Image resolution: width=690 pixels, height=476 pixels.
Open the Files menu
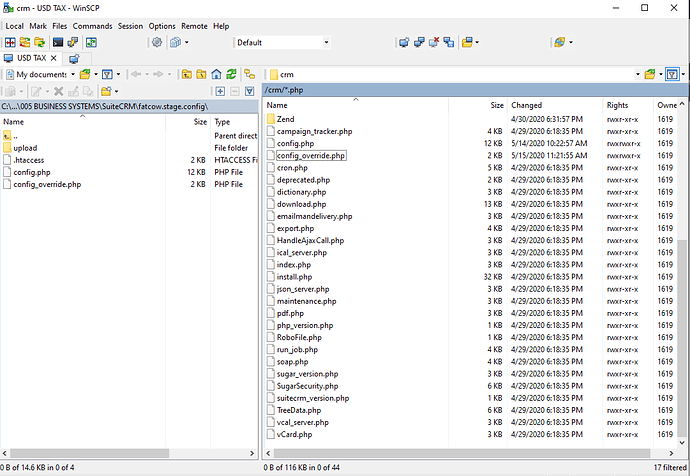pos(59,26)
